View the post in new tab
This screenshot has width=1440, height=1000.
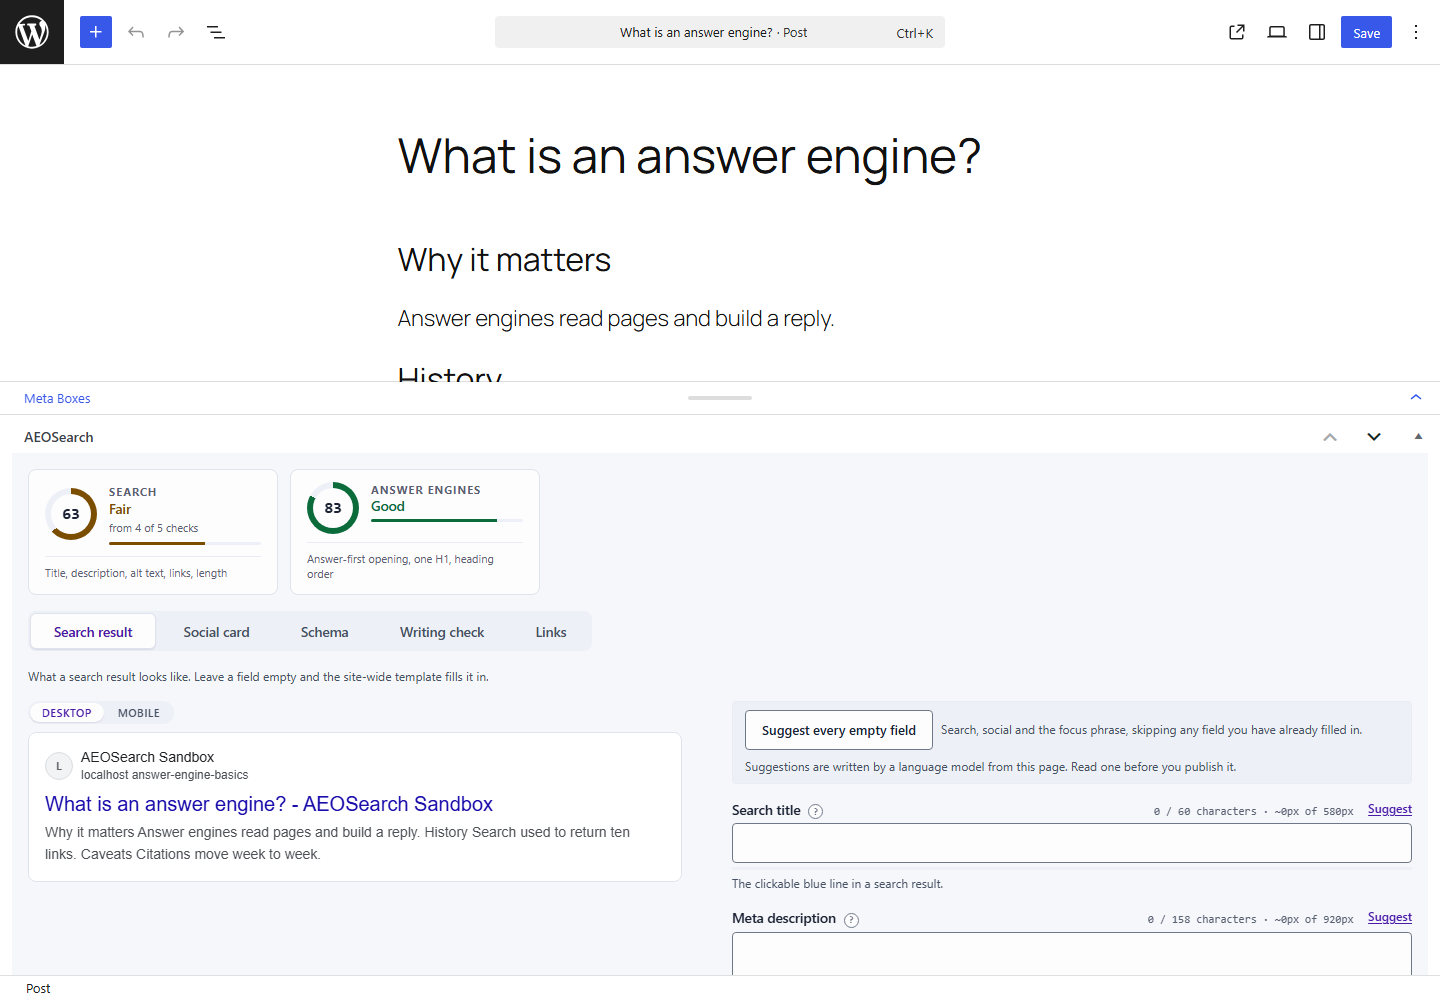point(1237,32)
